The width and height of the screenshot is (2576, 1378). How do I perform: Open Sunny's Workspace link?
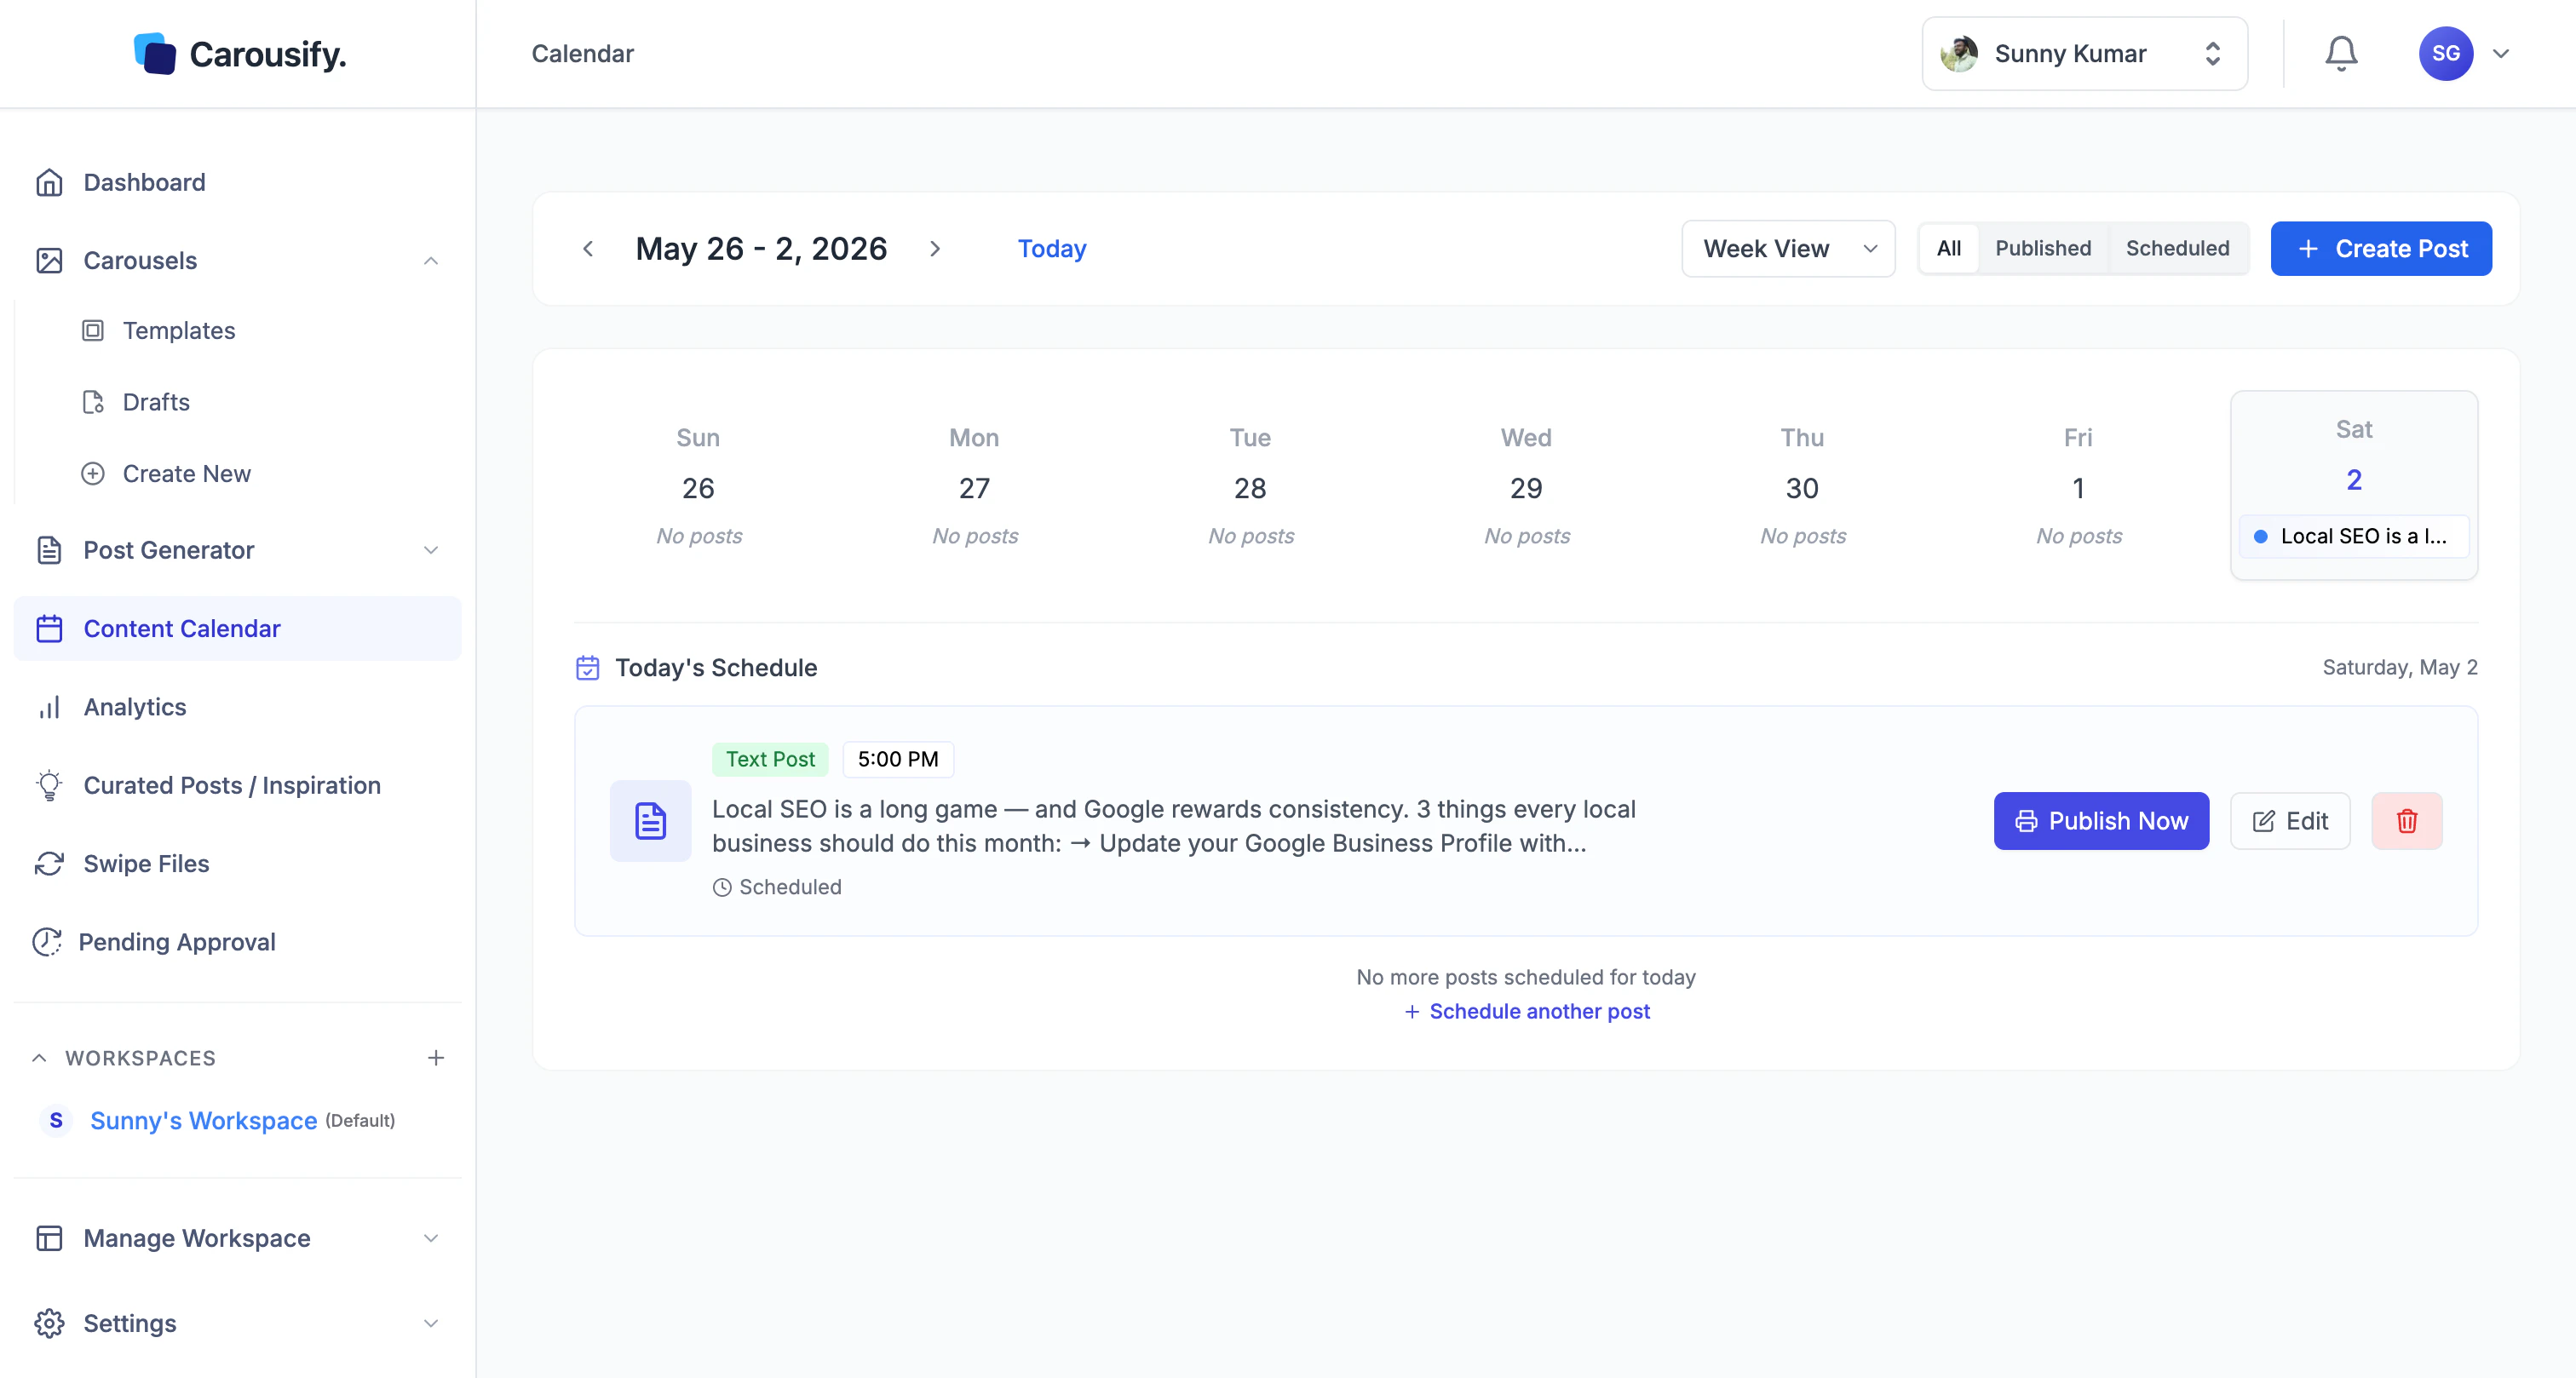pyautogui.click(x=203, y=1120)
